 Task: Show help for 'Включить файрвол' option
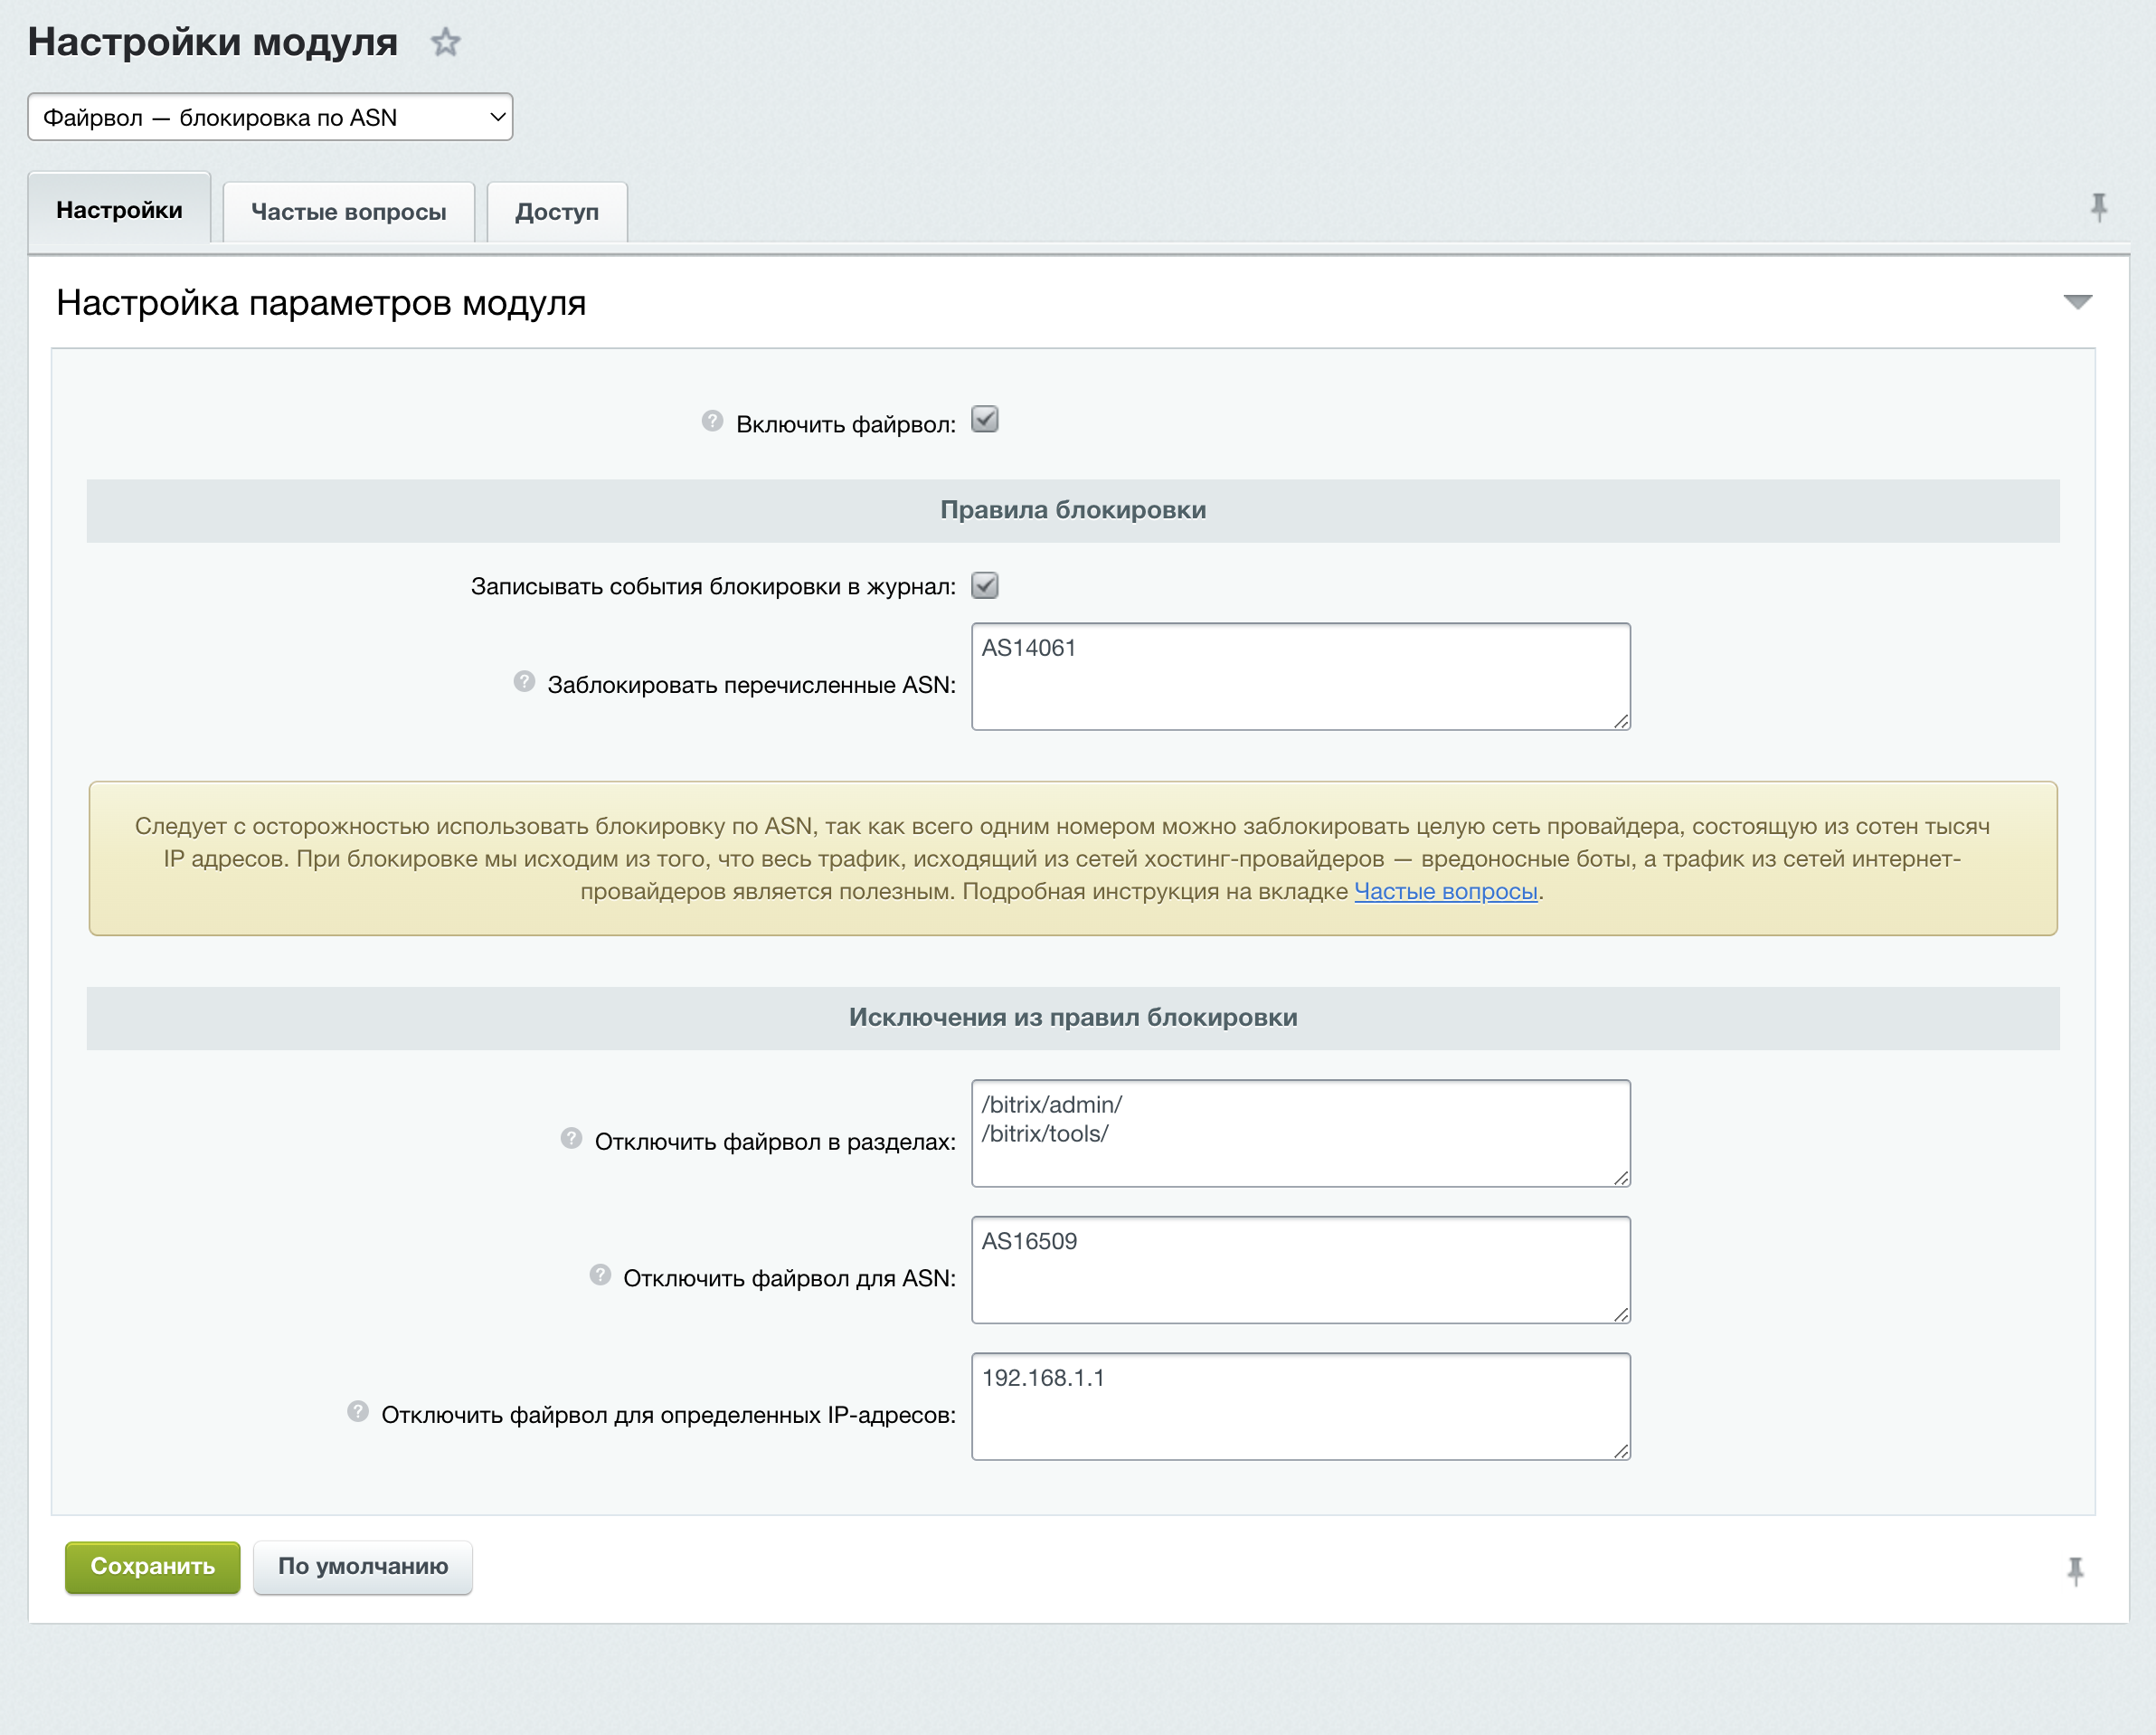point(712,421)
